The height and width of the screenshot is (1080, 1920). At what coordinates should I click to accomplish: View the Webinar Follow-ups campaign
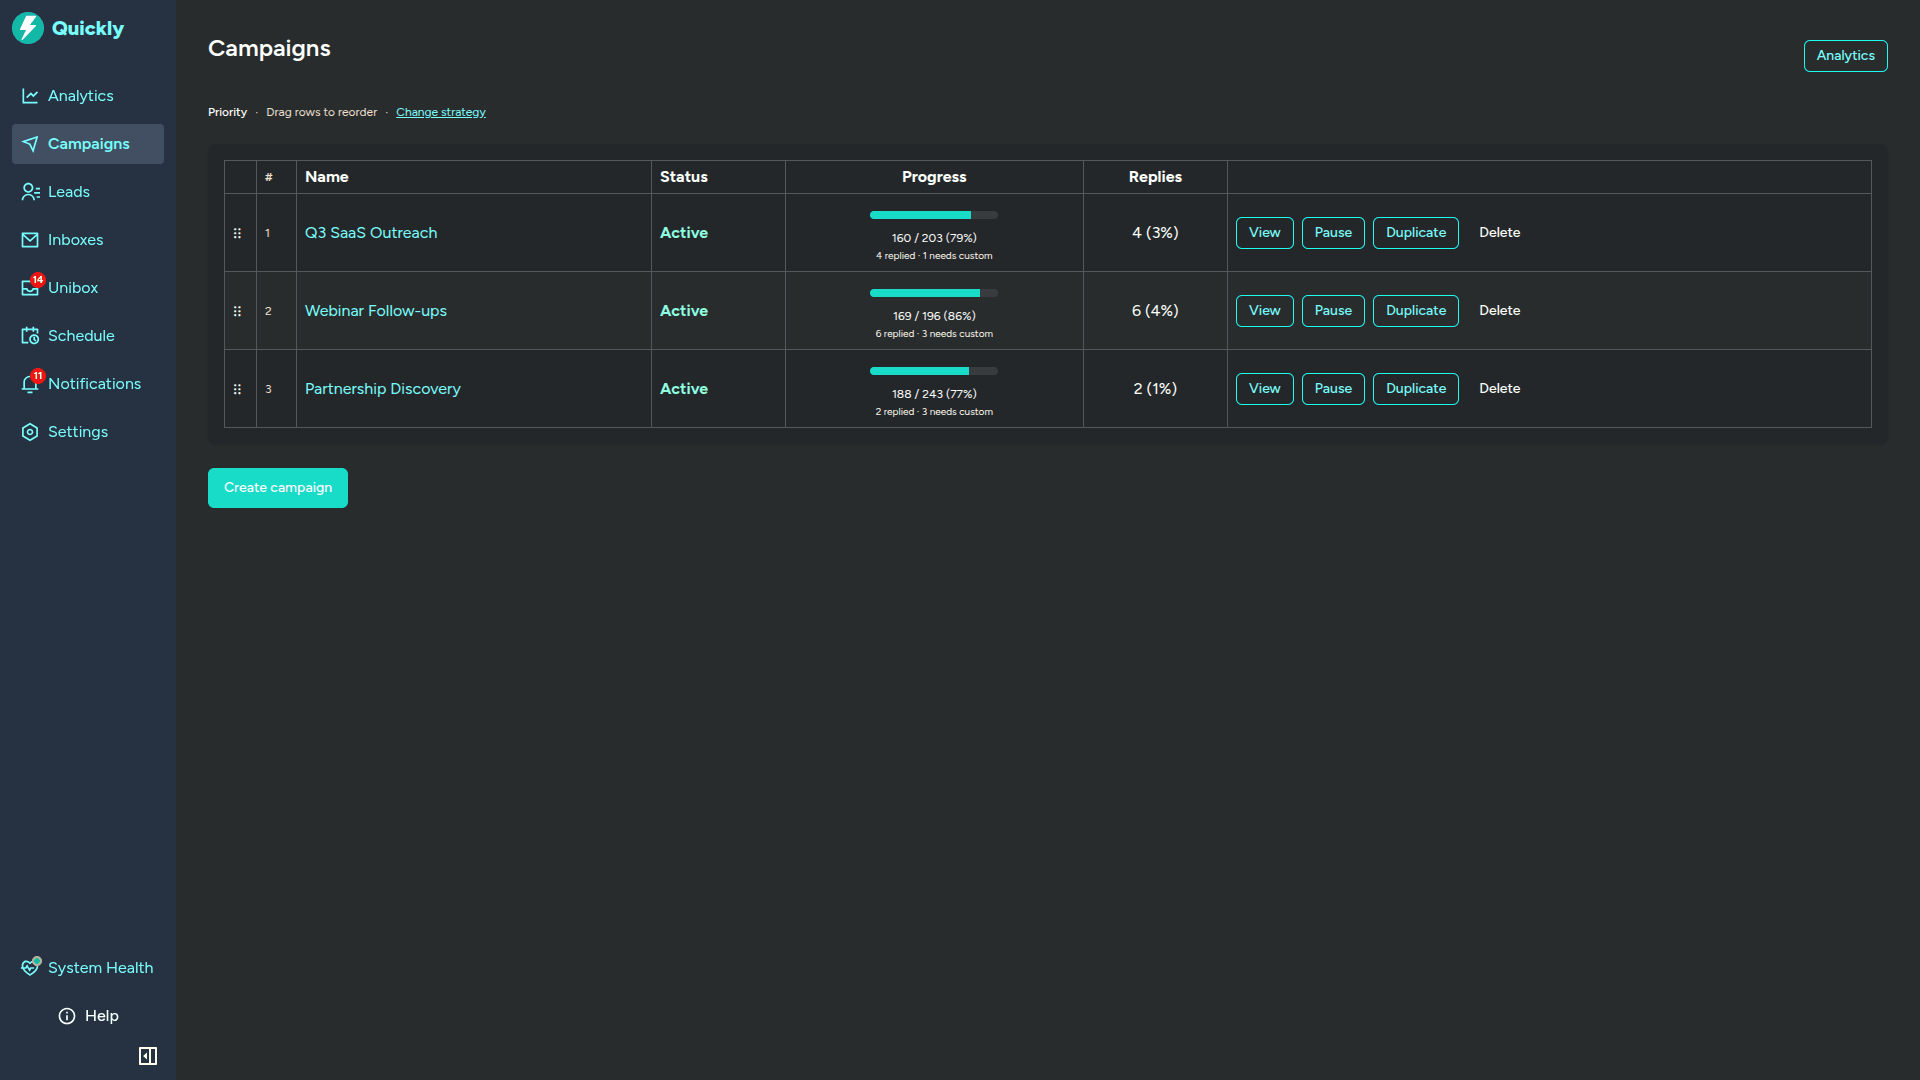(x=1264, y=311)
